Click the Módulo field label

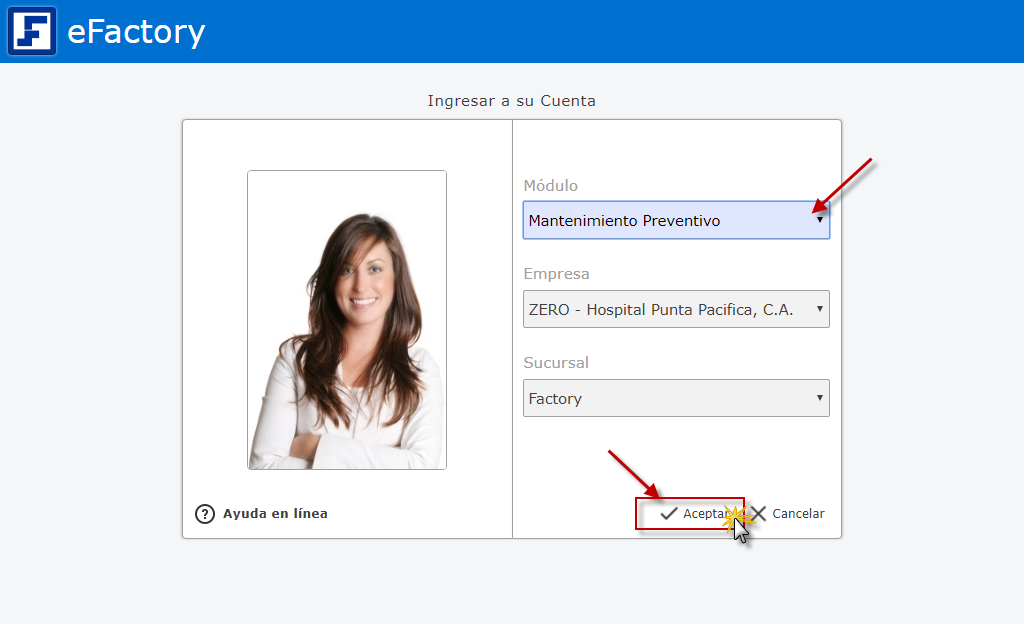[550, 186]
